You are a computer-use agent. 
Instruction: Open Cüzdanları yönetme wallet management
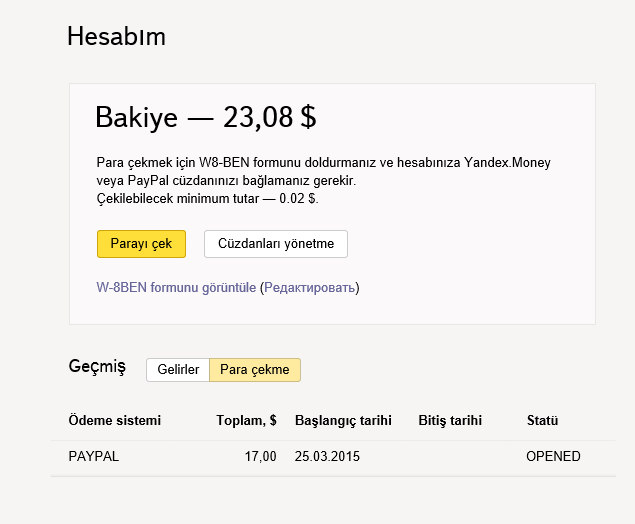[276, 244]
